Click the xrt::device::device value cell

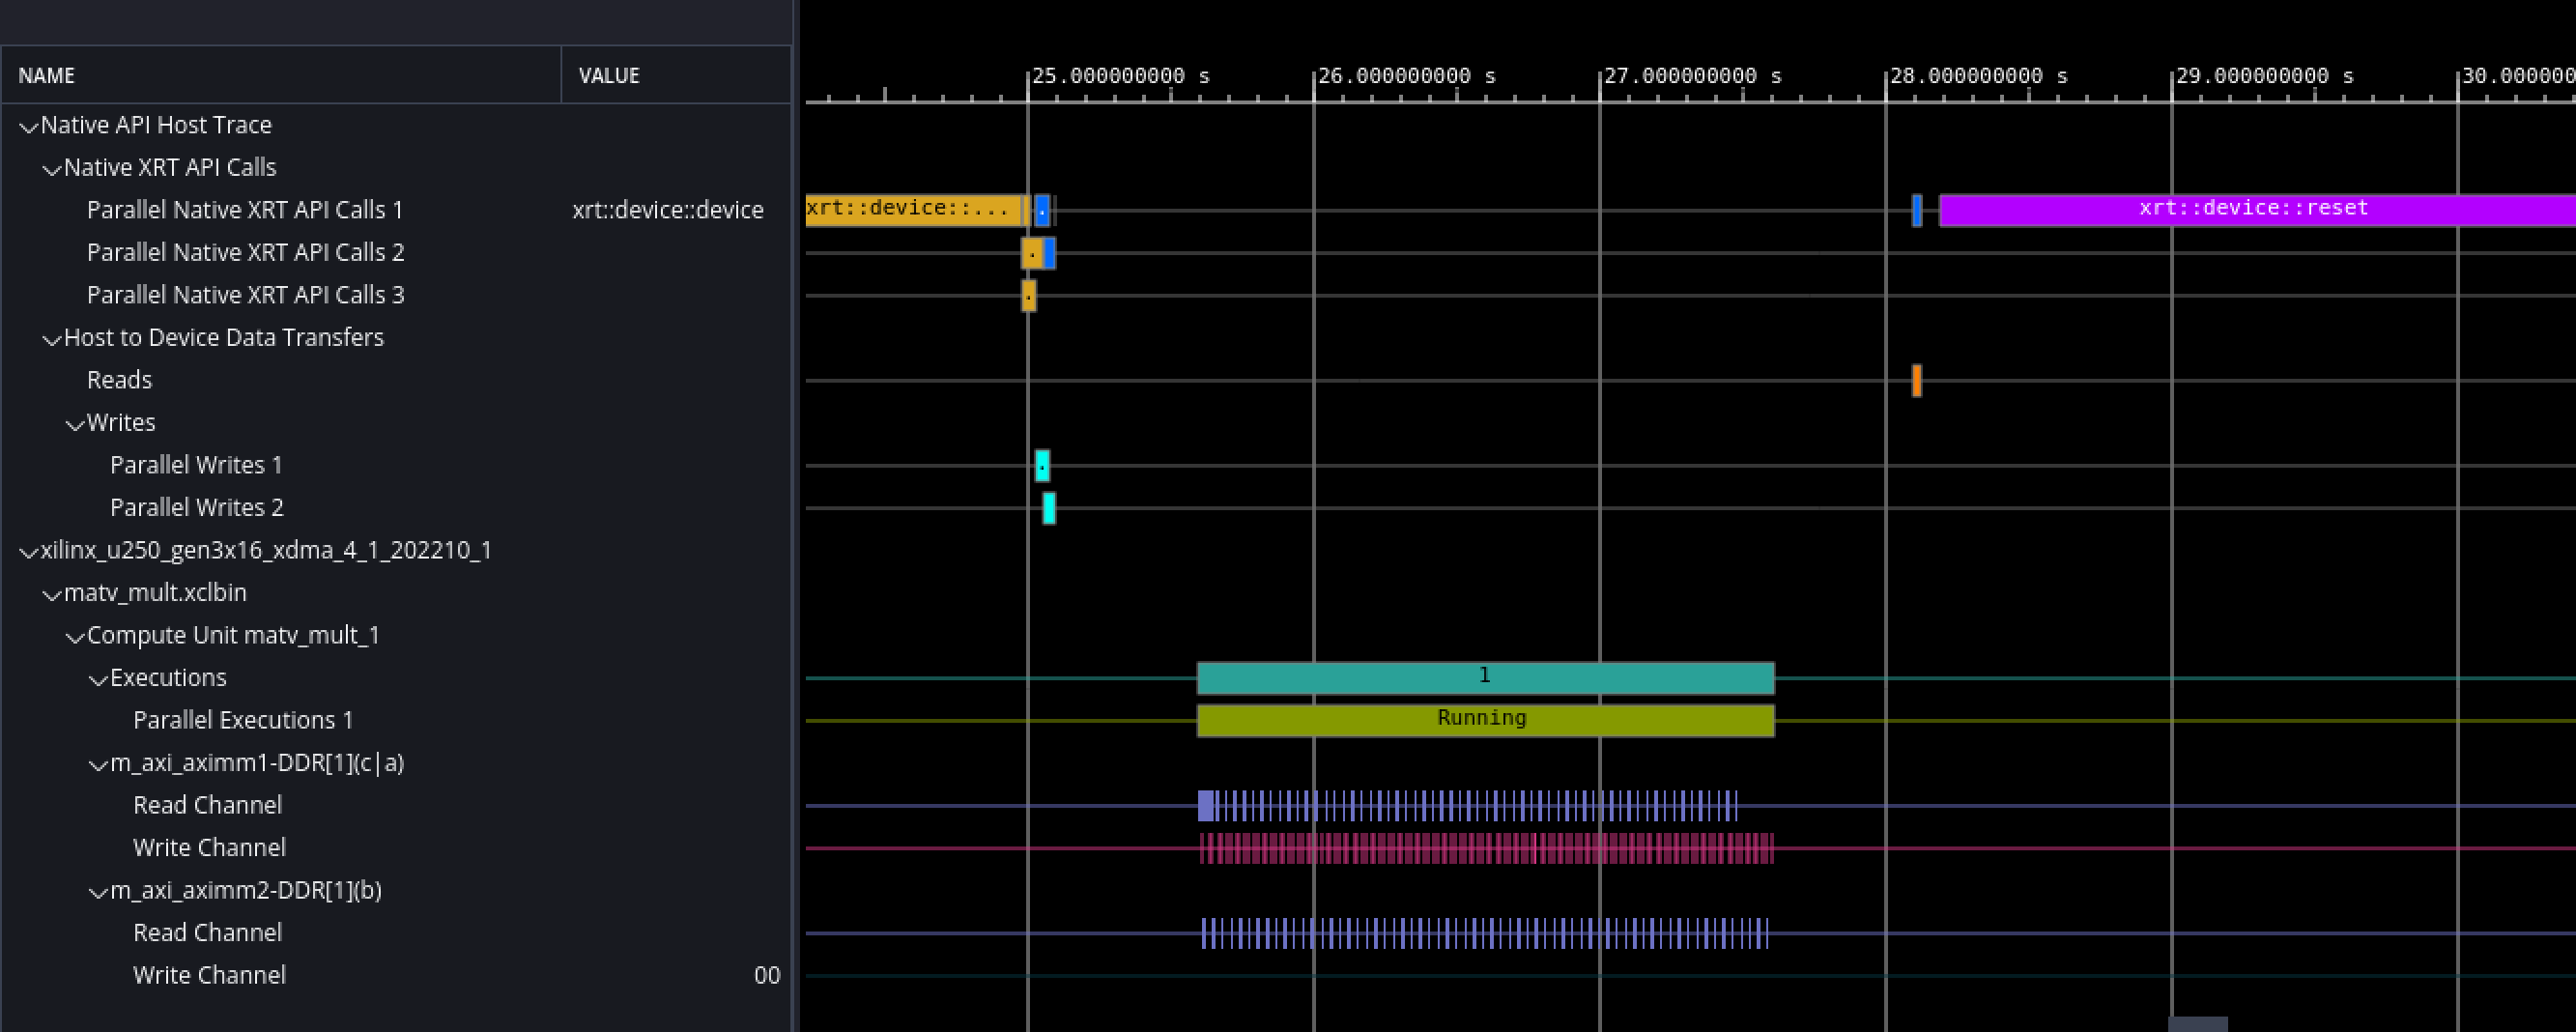point(668,210)
